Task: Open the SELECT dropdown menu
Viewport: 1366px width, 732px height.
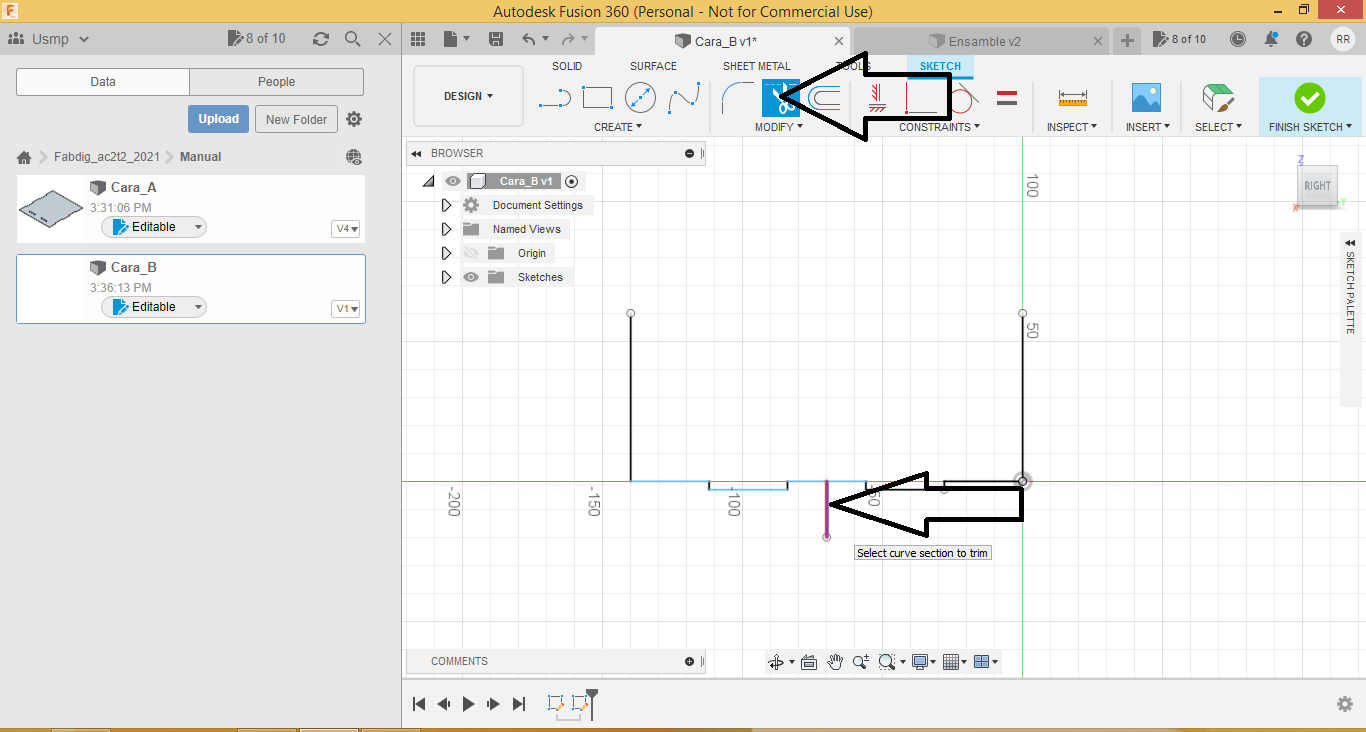Action: 1218,127
